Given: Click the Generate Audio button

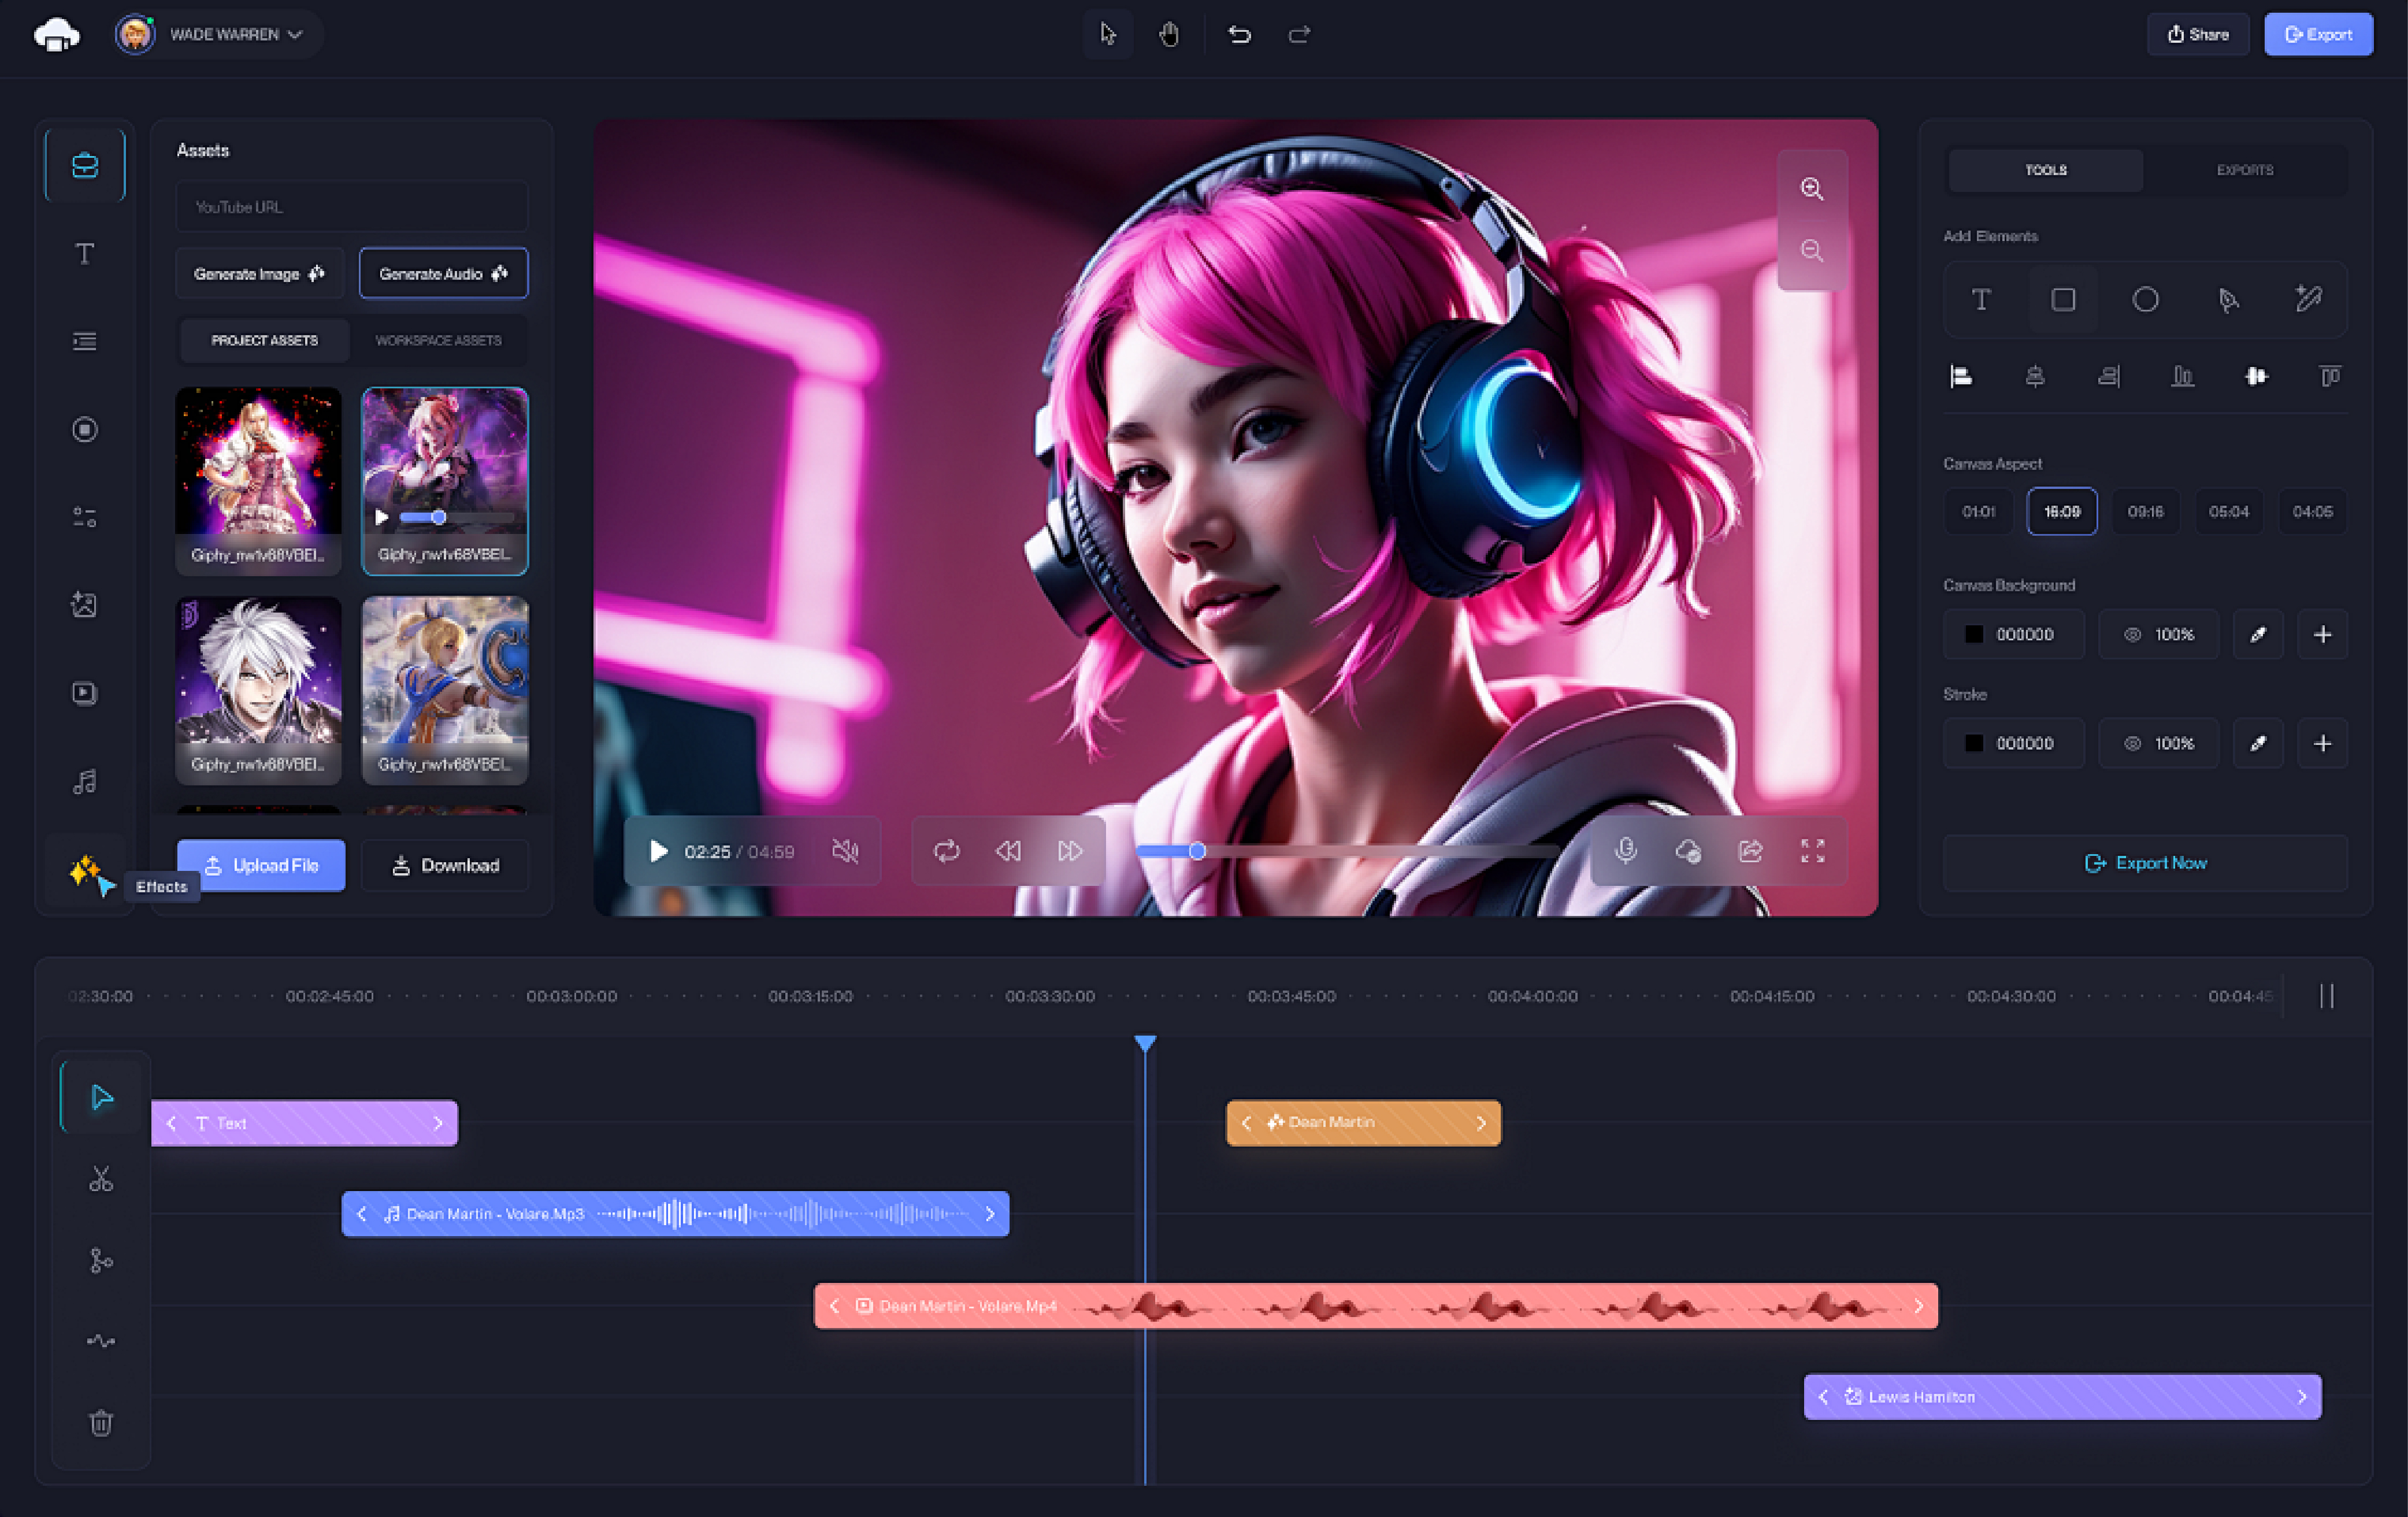Looking at the screenshot, I should [443, 273].
